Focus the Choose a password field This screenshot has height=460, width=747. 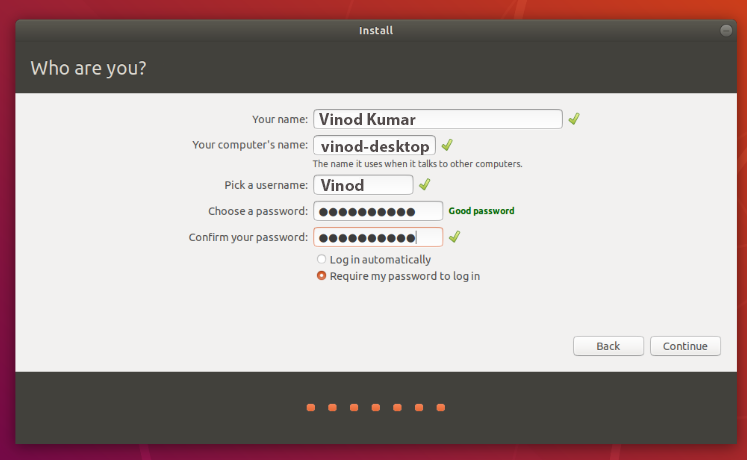[378, 211]
